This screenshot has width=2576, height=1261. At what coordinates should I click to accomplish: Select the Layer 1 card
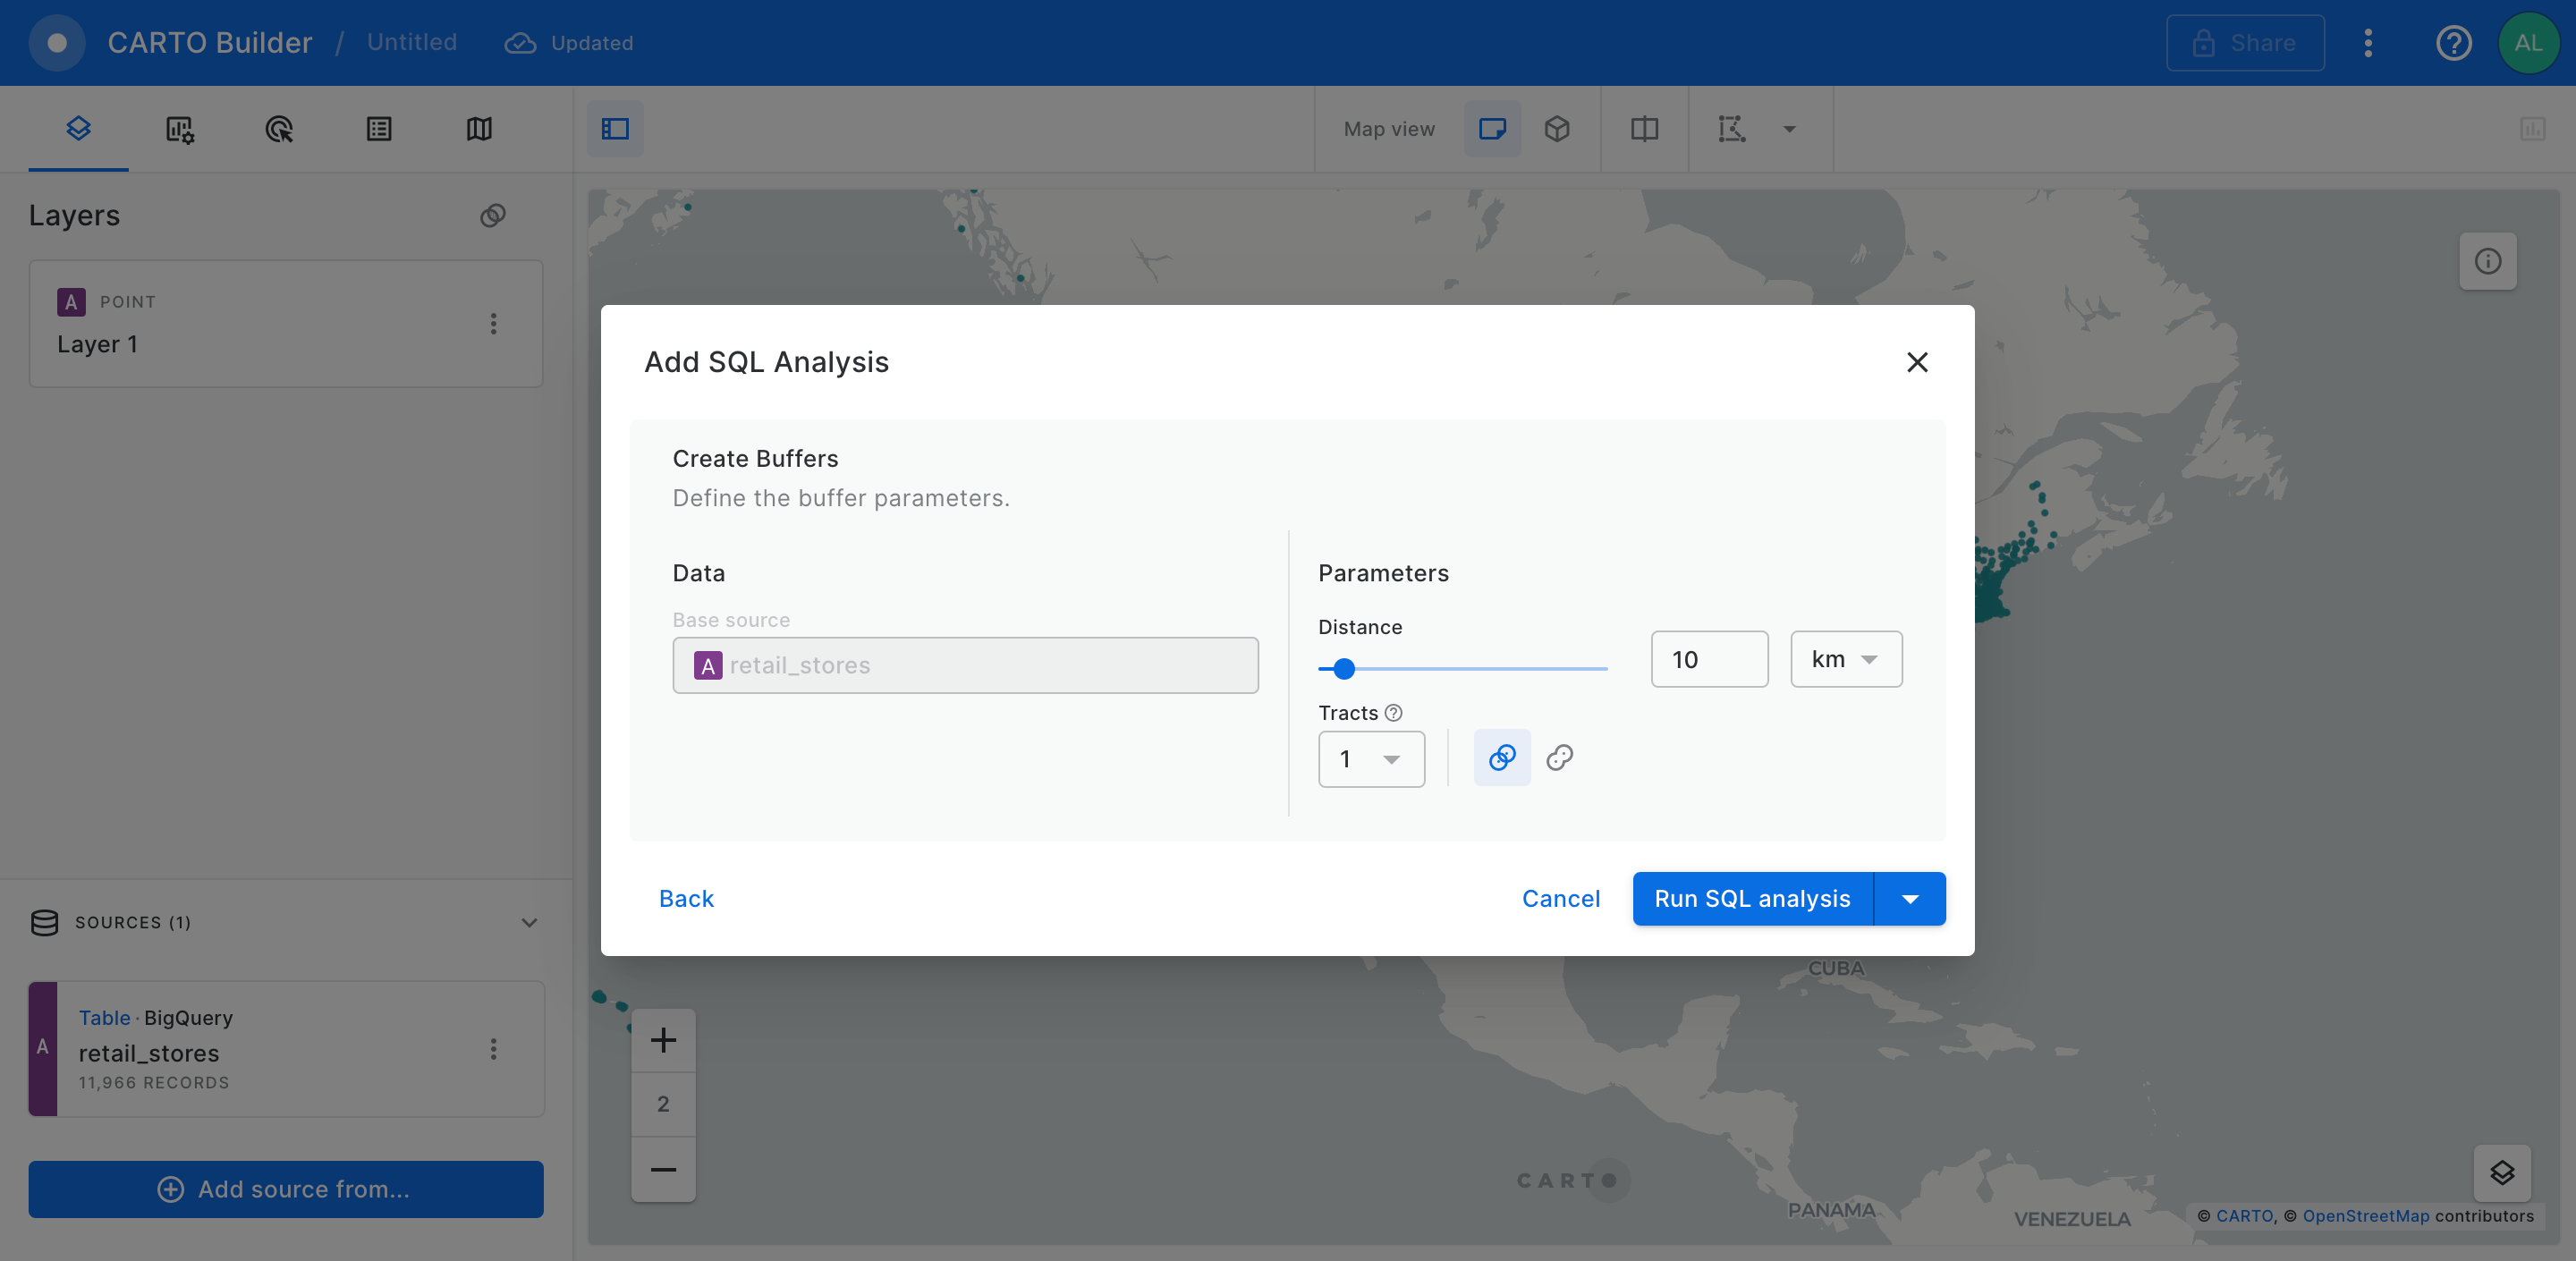(286, 323)
